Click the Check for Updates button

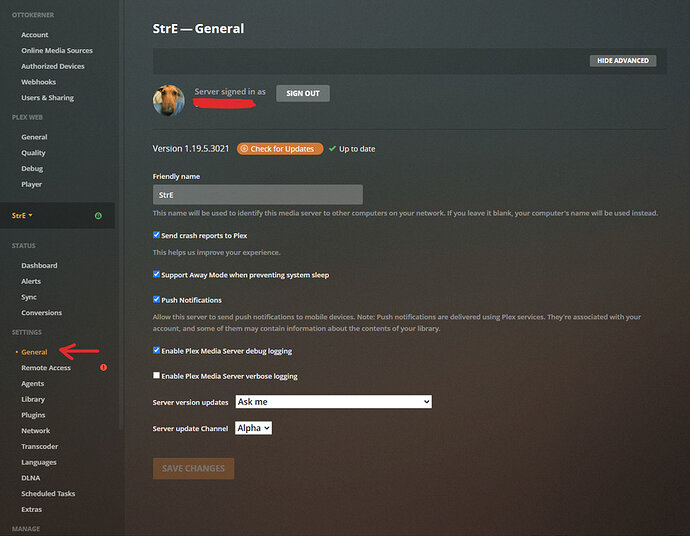280,149
